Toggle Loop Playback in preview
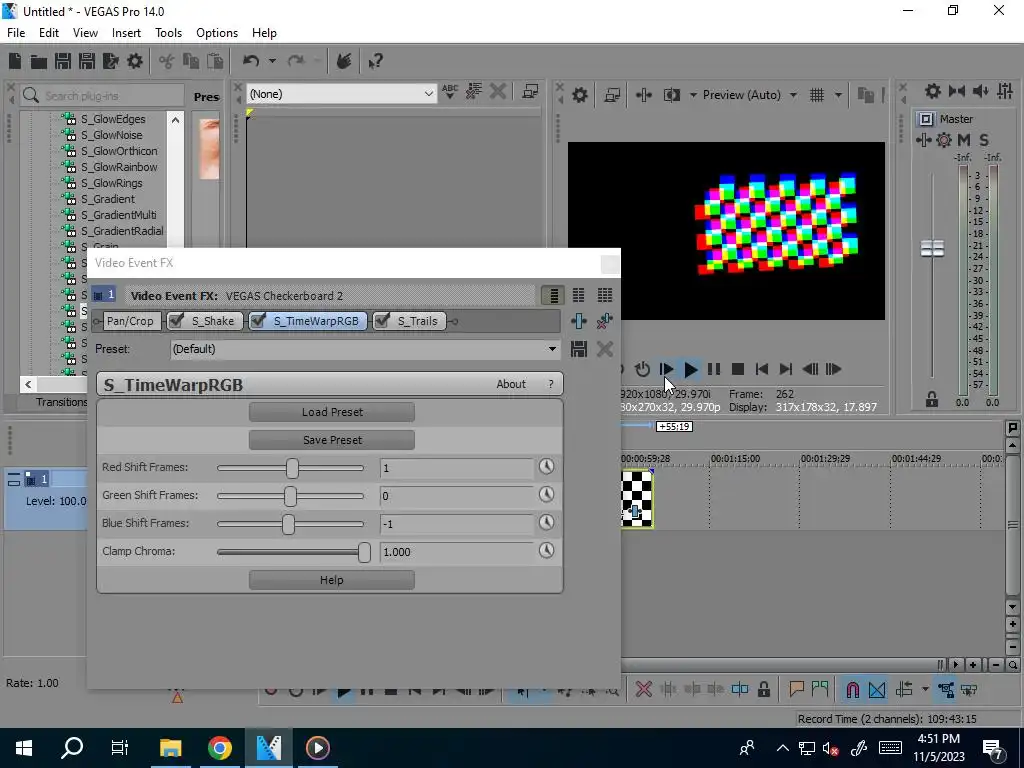 point(643,370)
